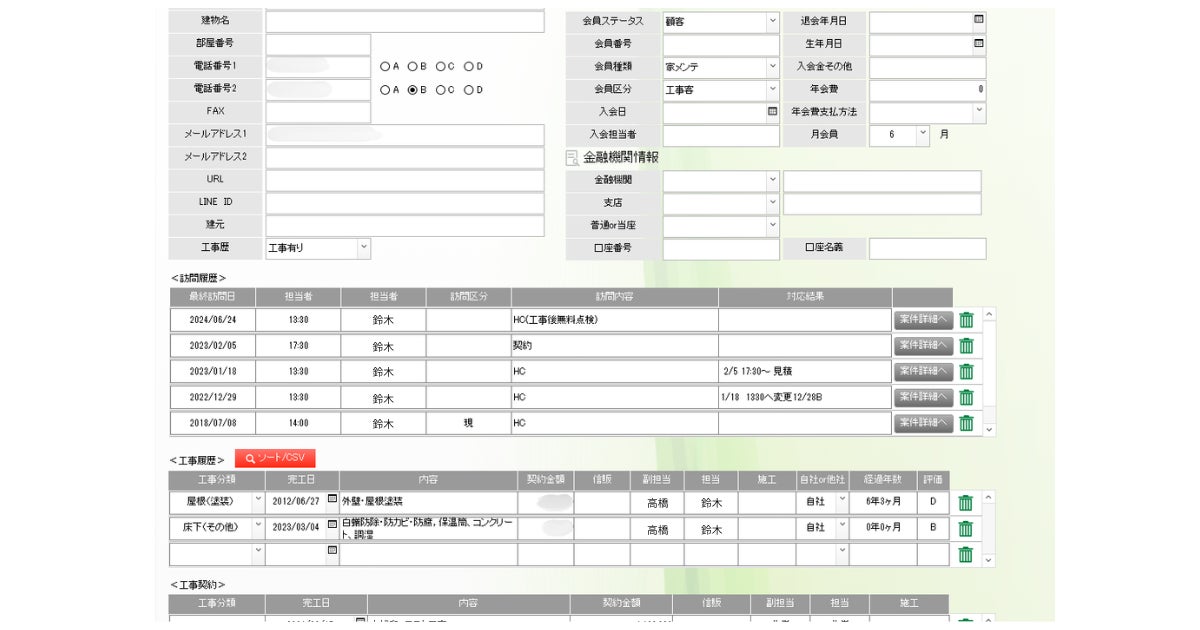Image resolution: width=1200 pixels, height=630 pixels.
Task: Click the URL input field
Action: (405, 180)
